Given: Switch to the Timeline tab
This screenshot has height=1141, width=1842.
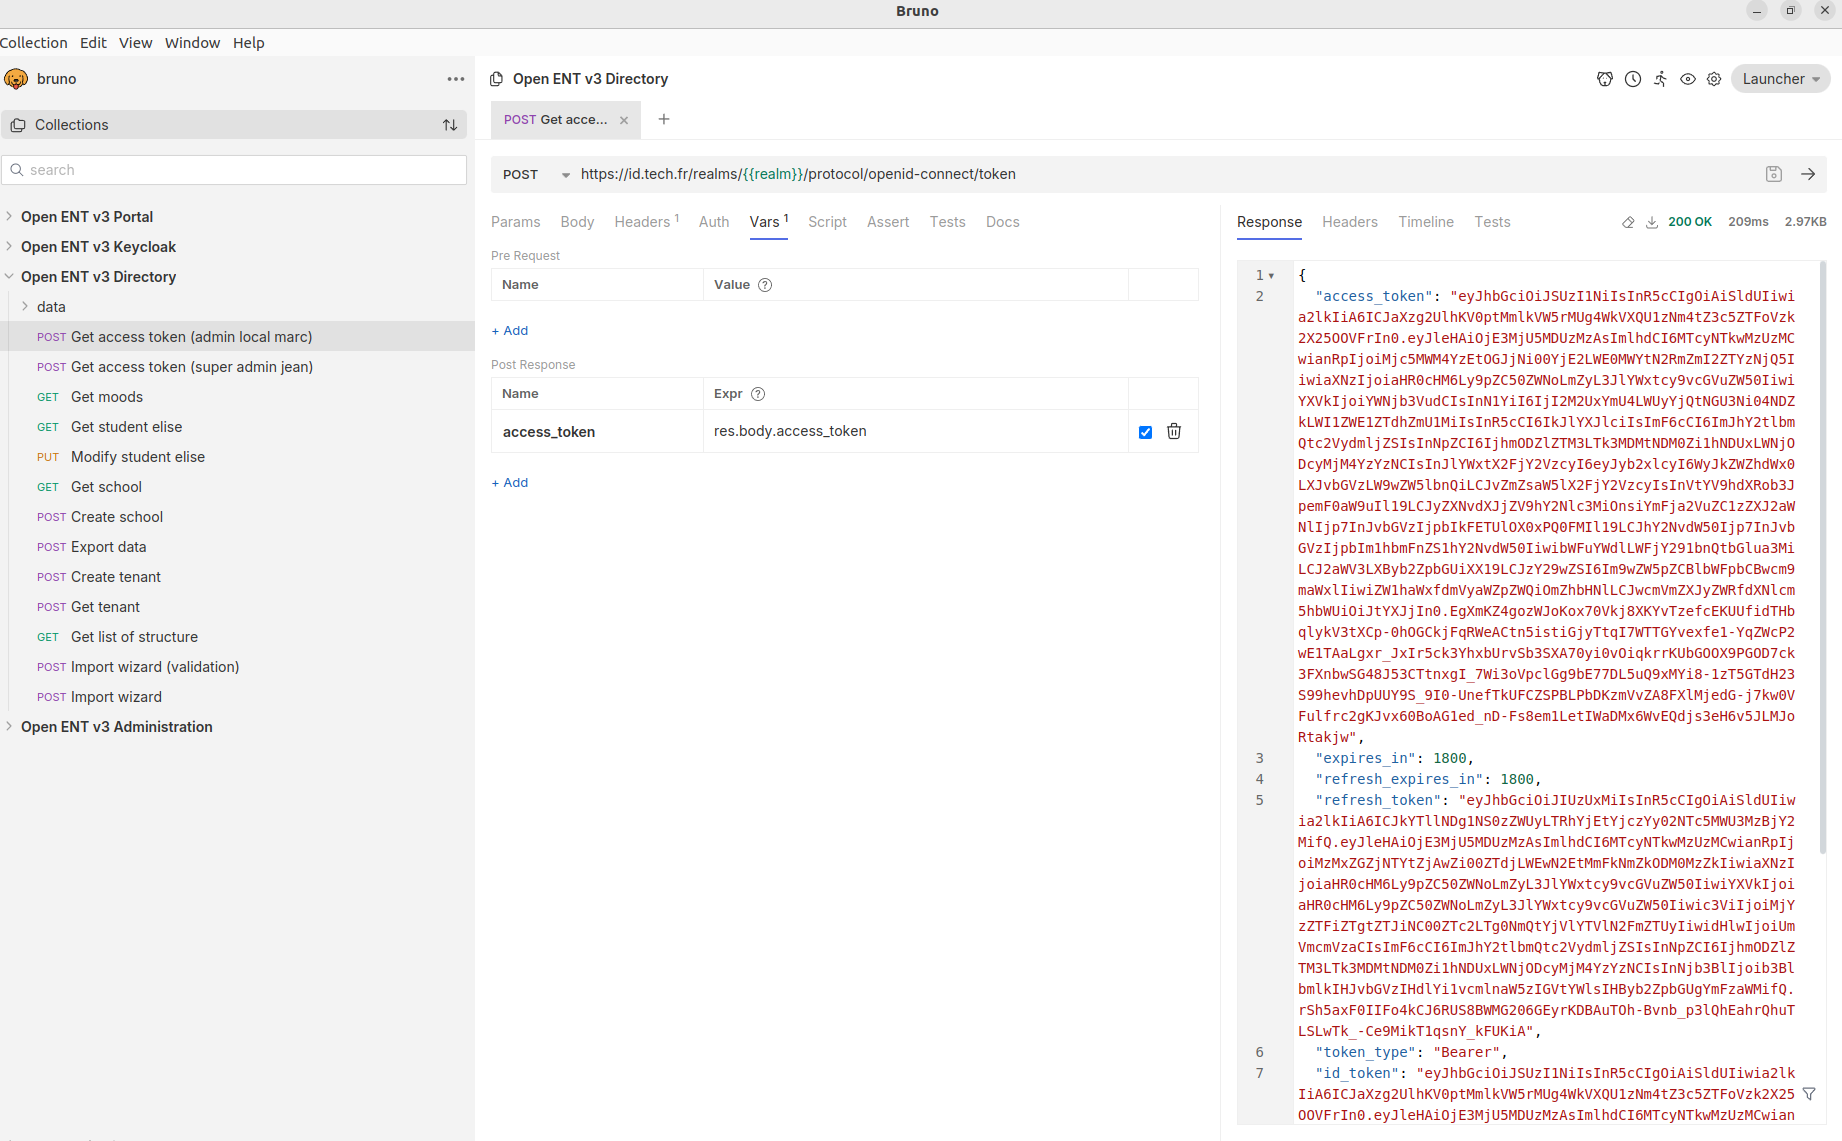Looking at the screenshot, I should click(1426, 222).
